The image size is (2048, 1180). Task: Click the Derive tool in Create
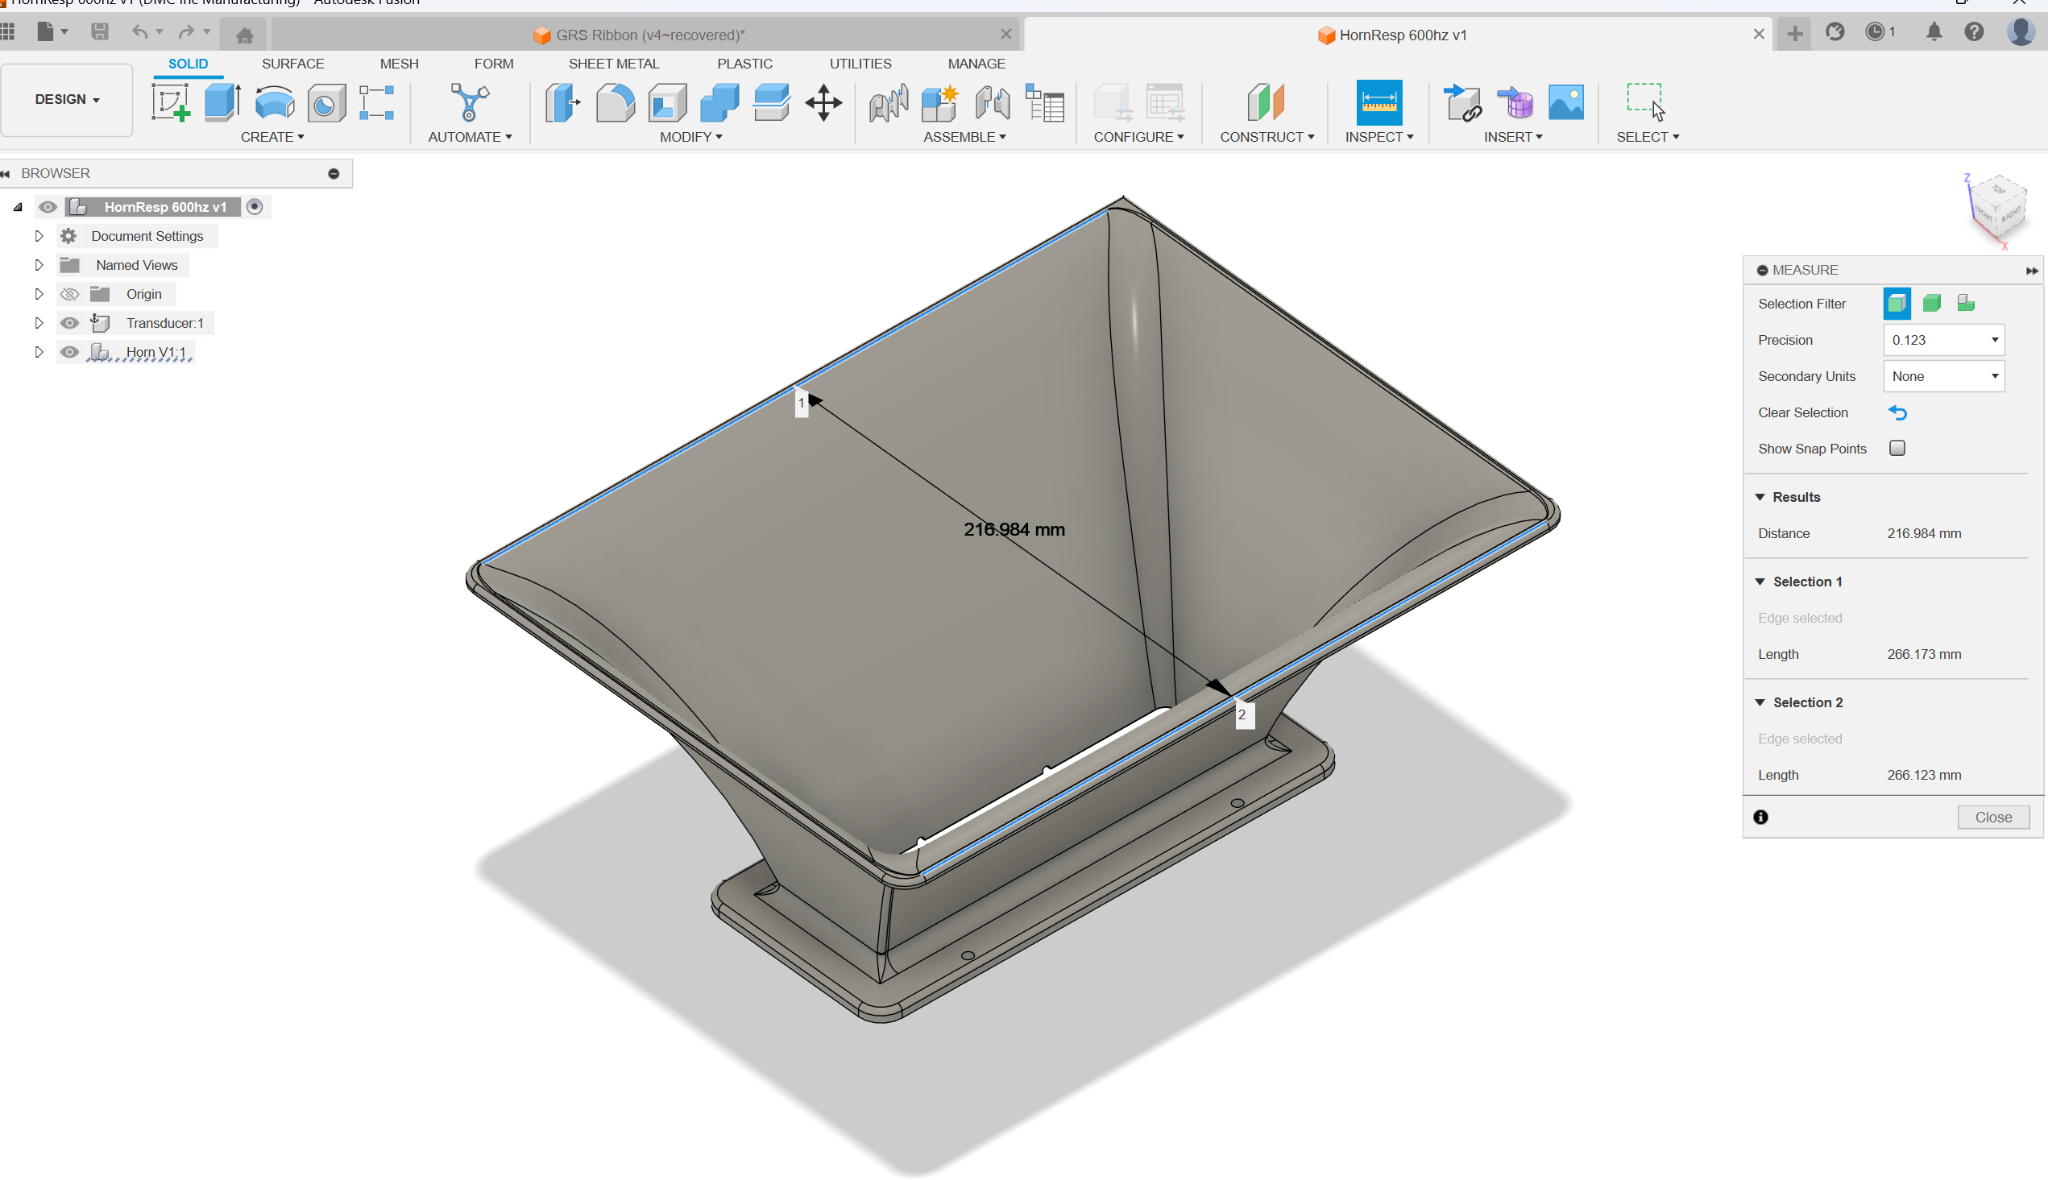[x=377, y=102]
